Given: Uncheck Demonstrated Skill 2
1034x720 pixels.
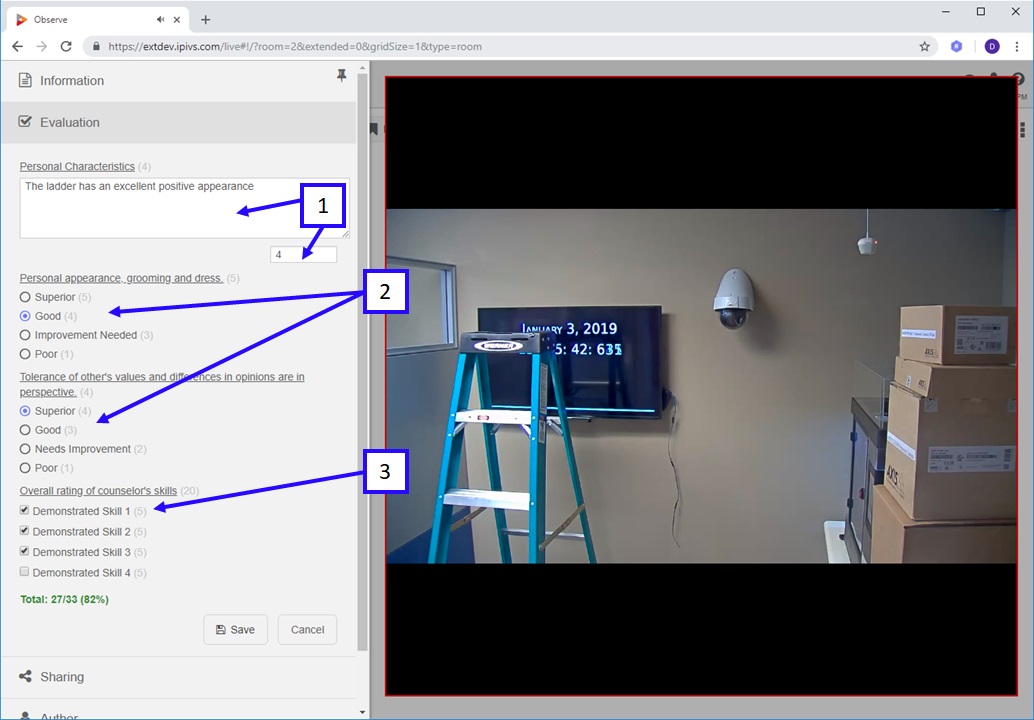Looking at the screenshot, I should point(24,530).
